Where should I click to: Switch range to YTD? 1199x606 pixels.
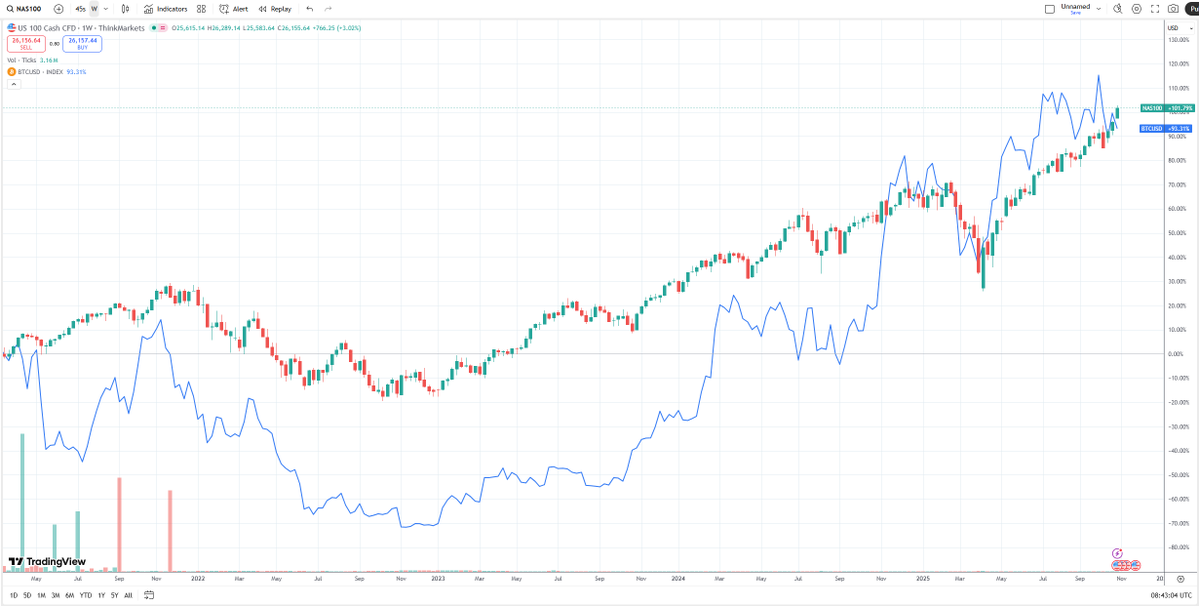click(x=86, y=595)
